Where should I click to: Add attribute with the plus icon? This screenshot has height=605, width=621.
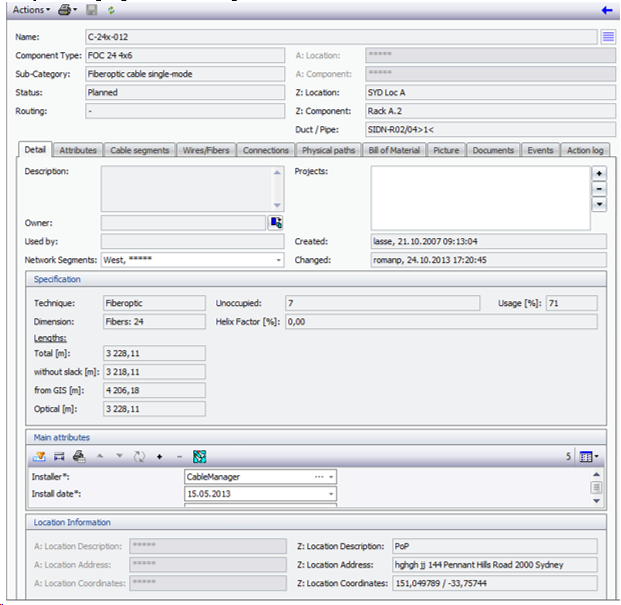pos(160,457)
